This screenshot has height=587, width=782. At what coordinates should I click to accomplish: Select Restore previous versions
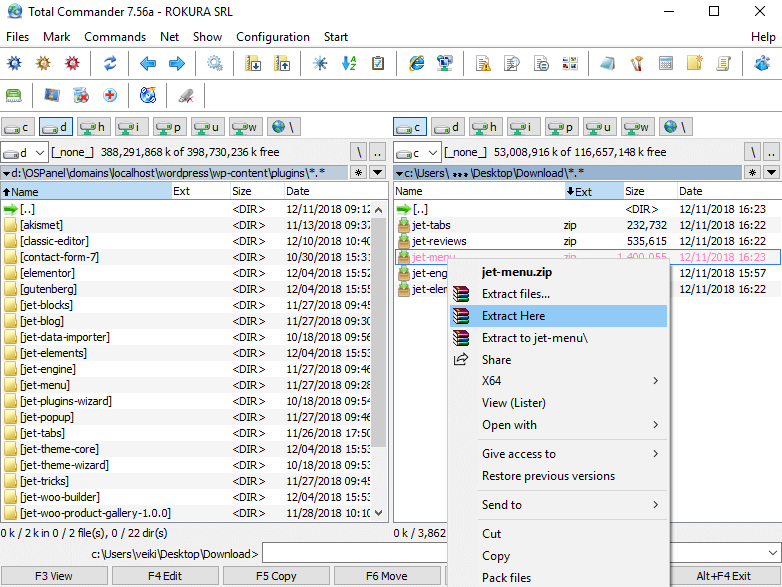pos(558,476)
